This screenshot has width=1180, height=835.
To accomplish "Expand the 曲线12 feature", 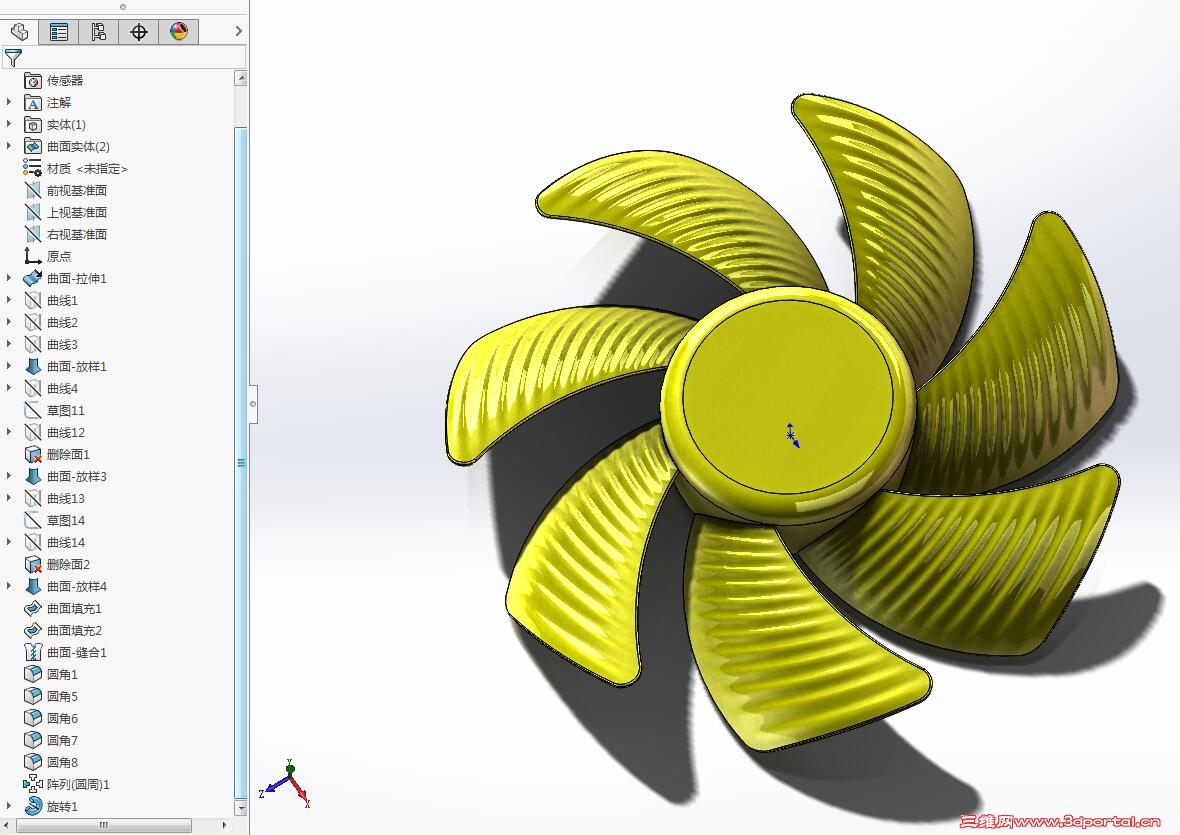I will tap(9, 432).
